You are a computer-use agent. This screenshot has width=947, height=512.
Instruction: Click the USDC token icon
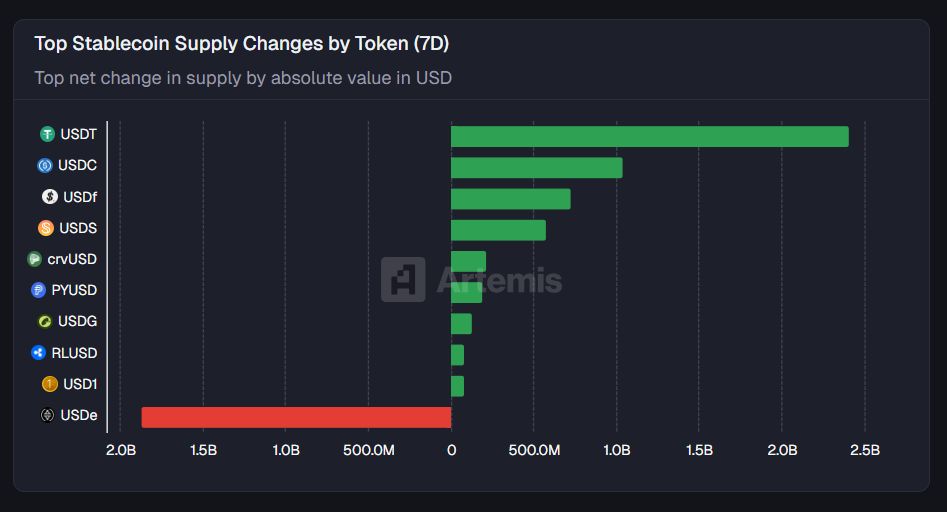tap(45, 165)
